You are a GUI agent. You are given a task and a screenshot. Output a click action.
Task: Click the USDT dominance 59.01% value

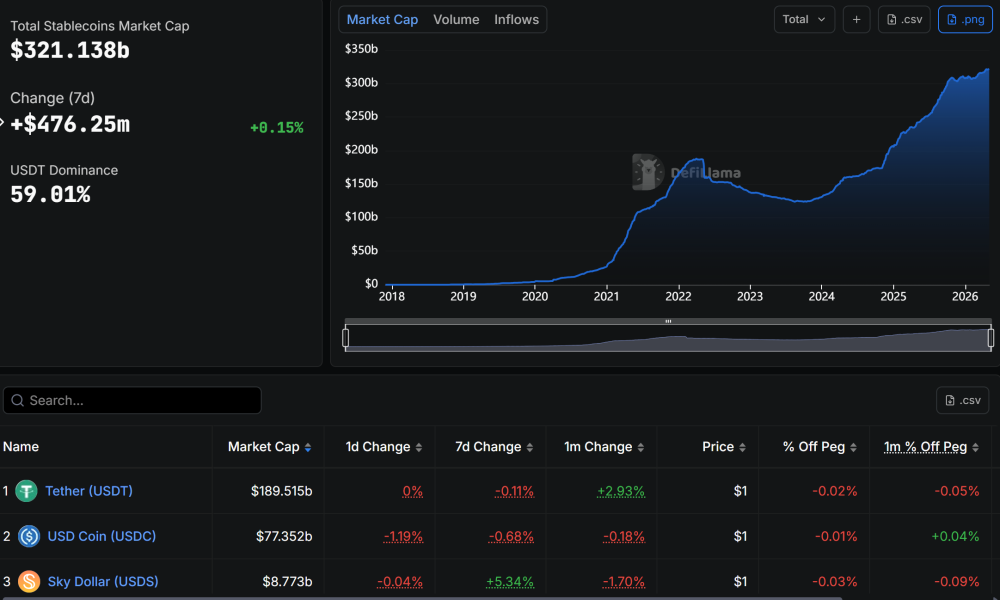tap(50, 194)
